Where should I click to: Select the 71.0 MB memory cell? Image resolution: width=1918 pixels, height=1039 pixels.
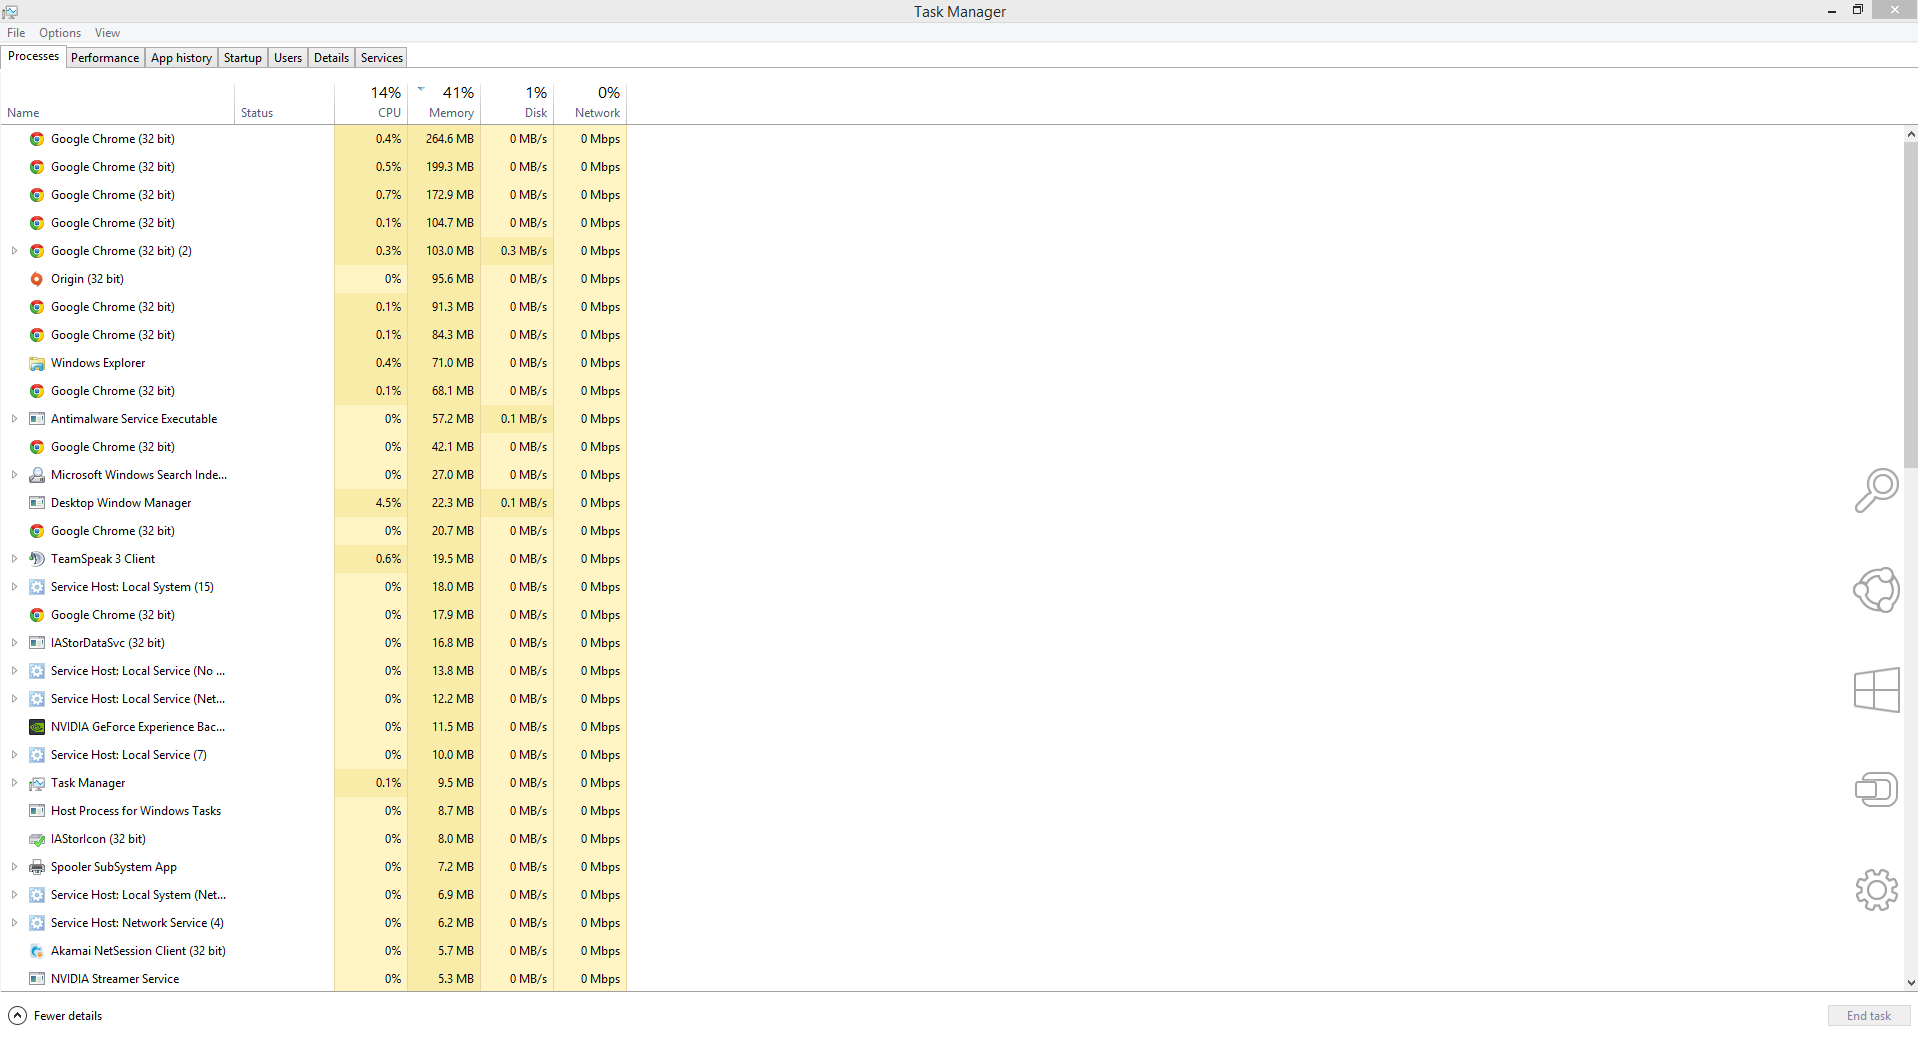pyautogui.click(x=444, y=363)
